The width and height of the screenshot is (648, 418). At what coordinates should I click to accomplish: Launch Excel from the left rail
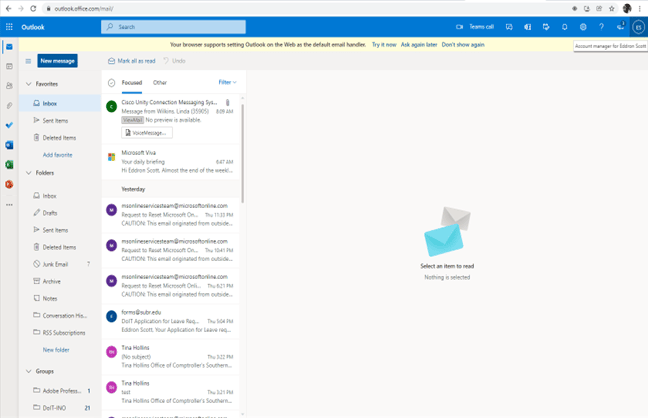point(9,165)
